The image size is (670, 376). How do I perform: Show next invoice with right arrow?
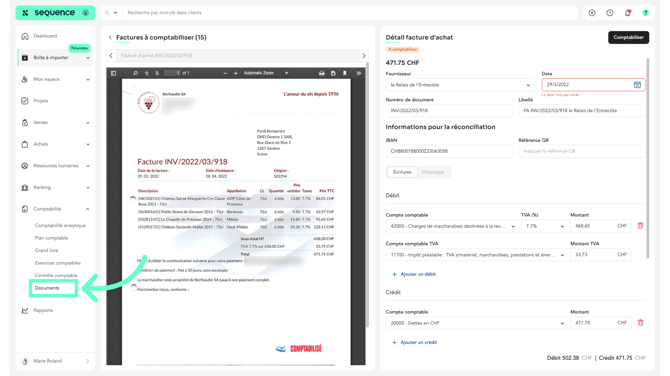point(364,56)
